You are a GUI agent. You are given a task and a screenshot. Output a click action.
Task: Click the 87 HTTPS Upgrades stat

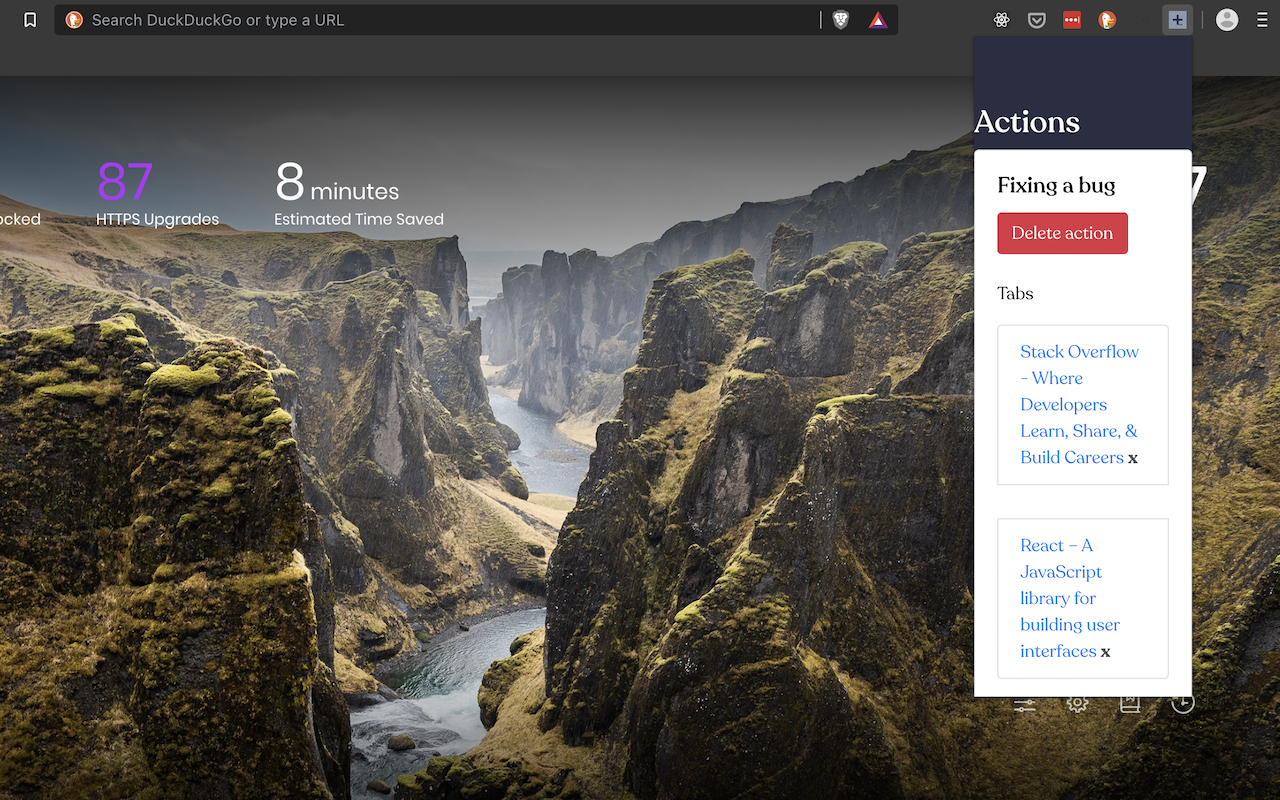tap(157, 194)
